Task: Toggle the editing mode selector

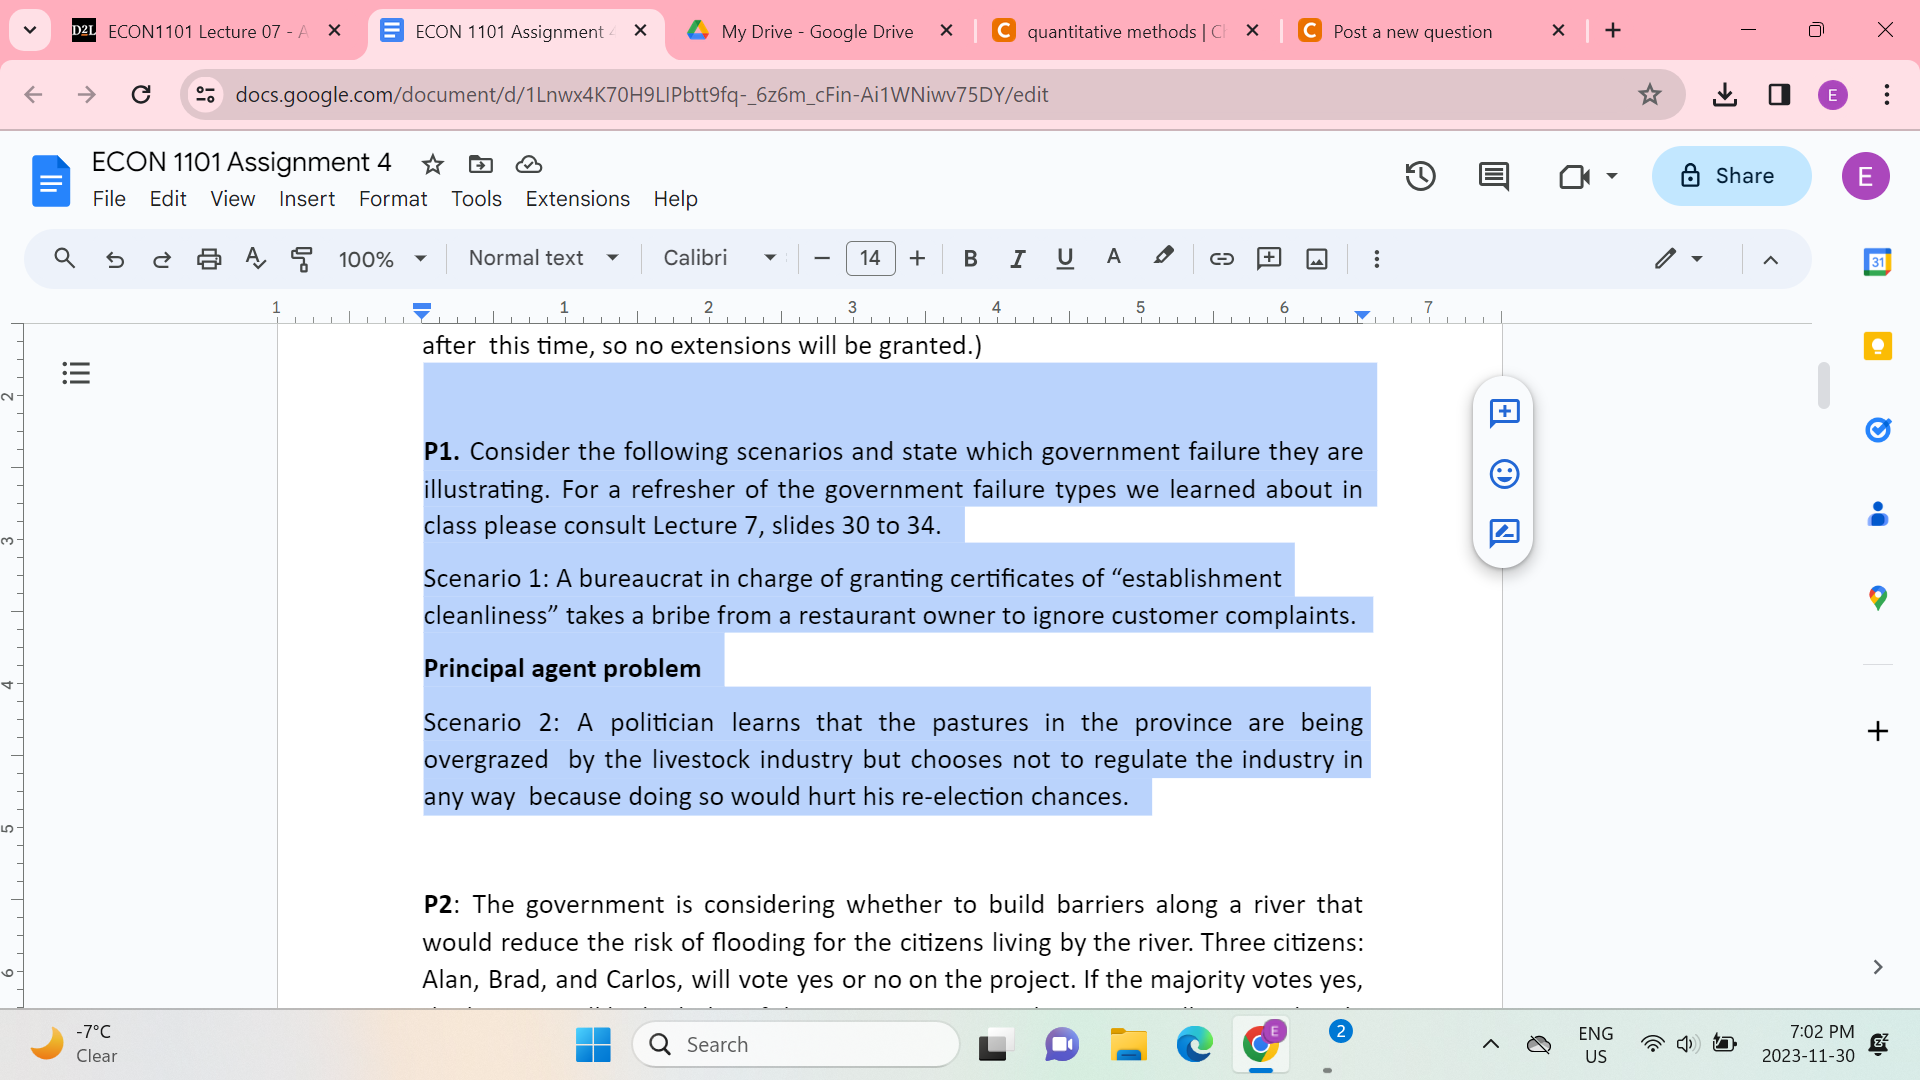Action: [x=1675, y=258]
